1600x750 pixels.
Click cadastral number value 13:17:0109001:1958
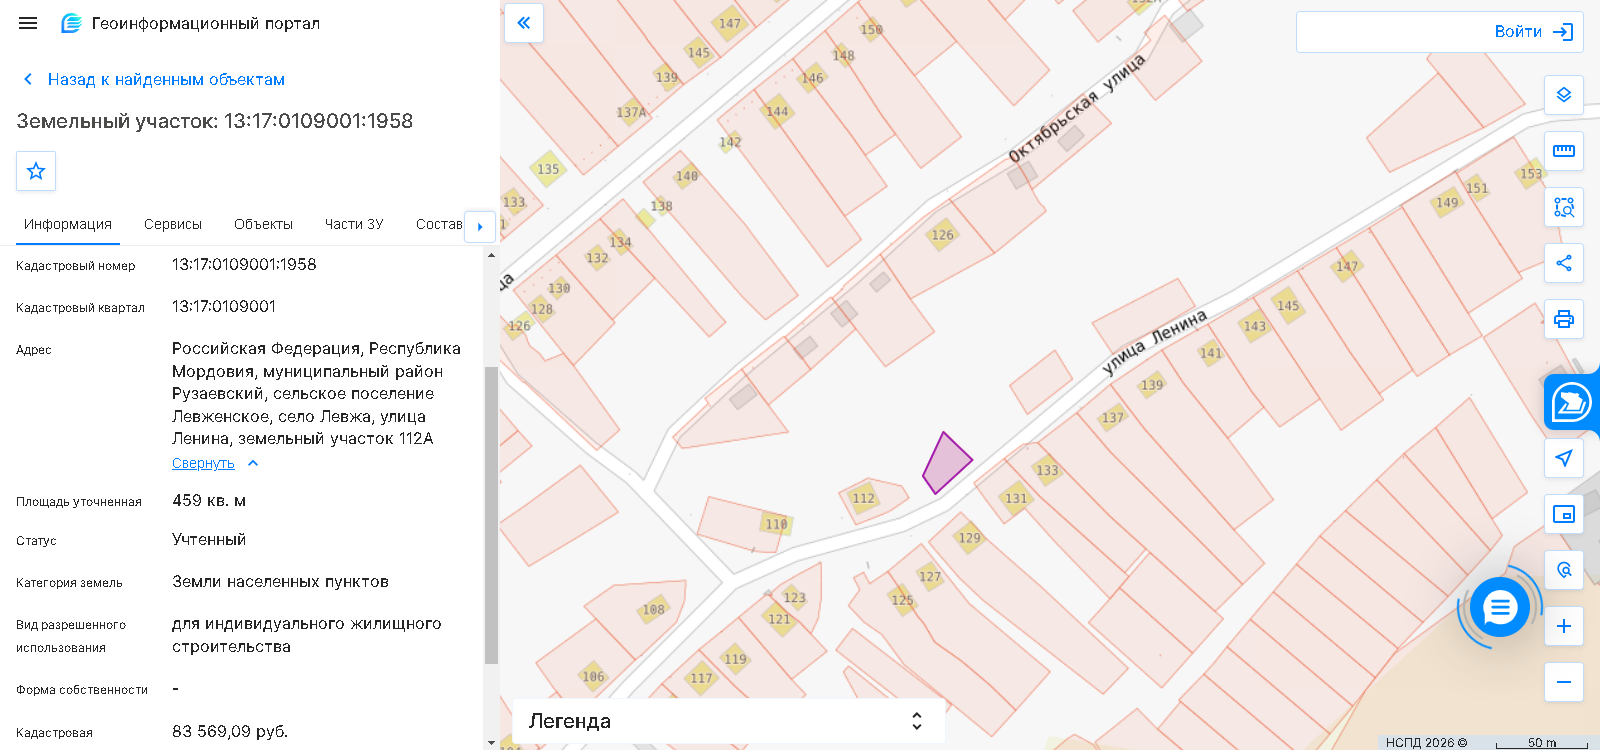(x=244, y=264)
